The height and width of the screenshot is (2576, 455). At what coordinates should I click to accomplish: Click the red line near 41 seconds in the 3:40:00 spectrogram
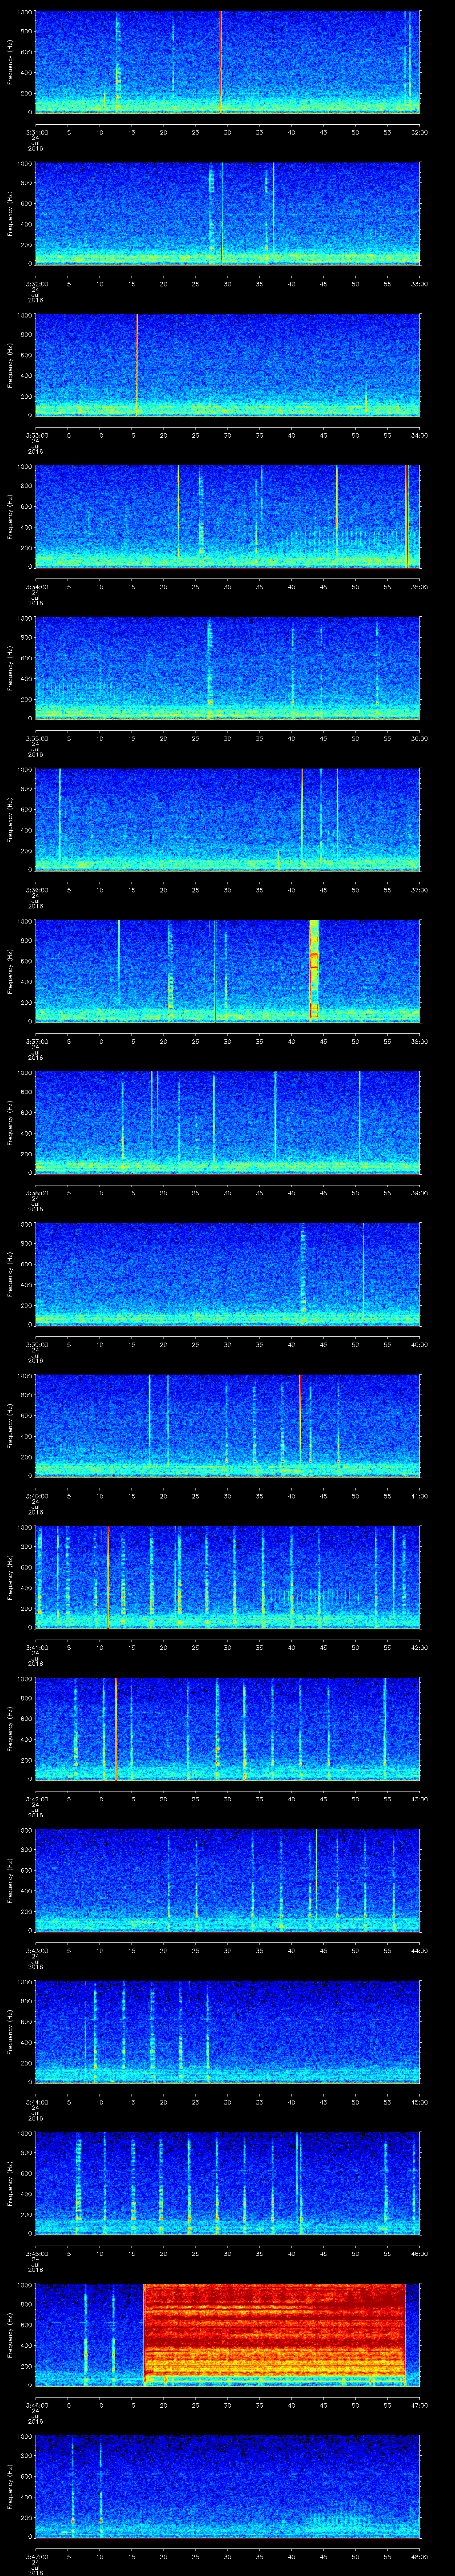click(x=300, y=1425)
